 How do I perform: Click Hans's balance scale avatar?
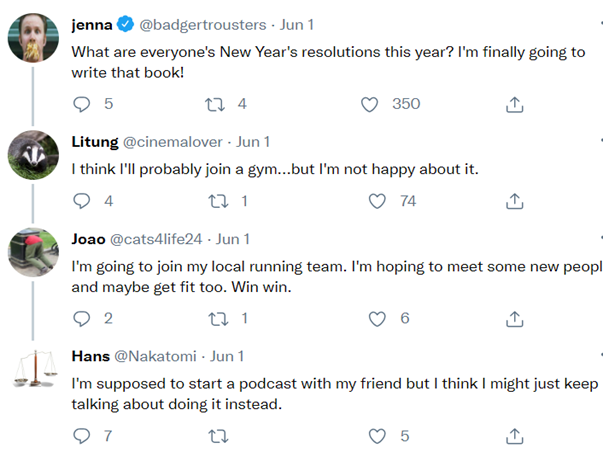[33, 371]
